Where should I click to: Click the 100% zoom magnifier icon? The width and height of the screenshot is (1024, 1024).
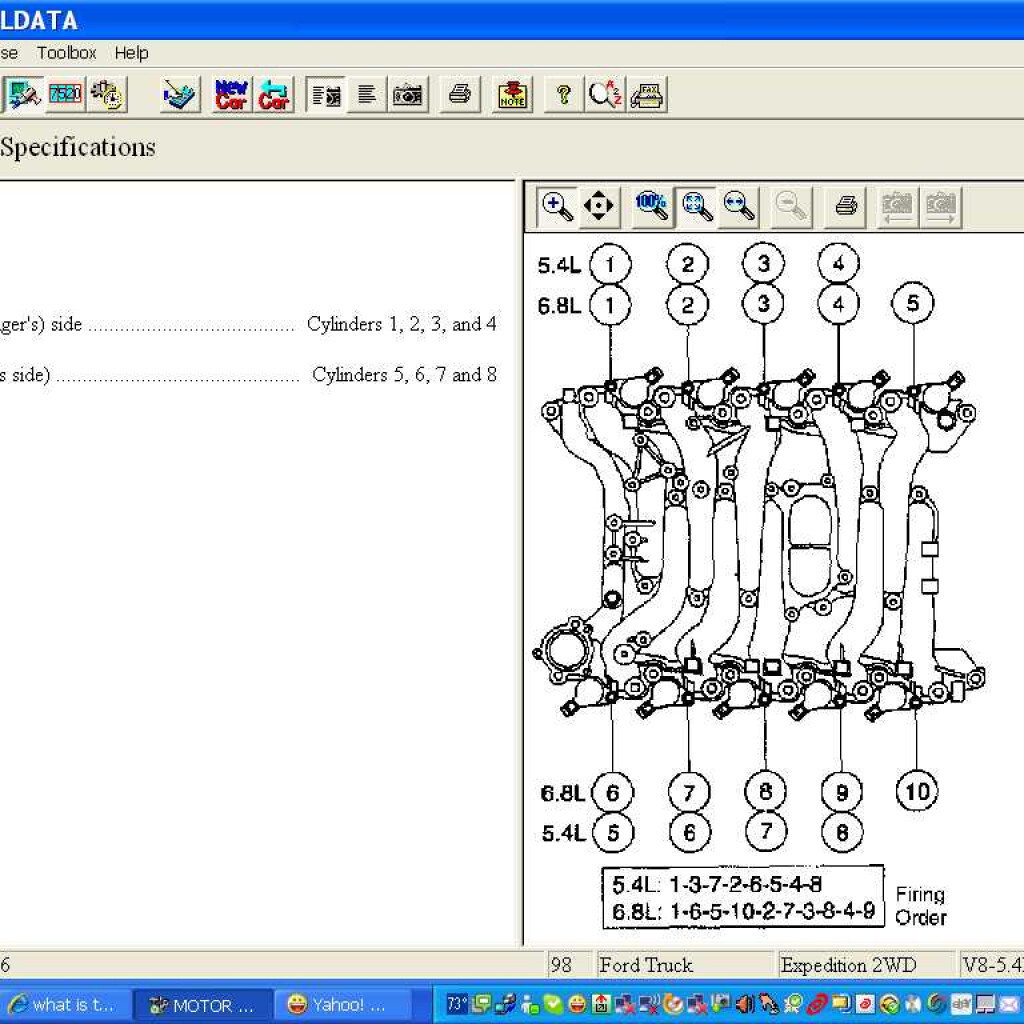(651, 206)
